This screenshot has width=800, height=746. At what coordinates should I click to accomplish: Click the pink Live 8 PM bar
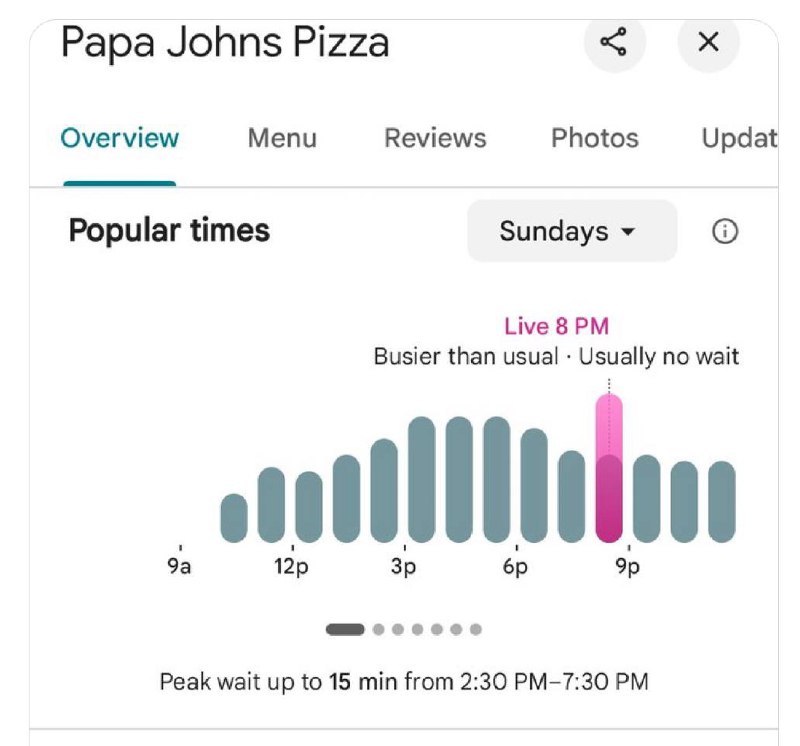tap(609, 468)
